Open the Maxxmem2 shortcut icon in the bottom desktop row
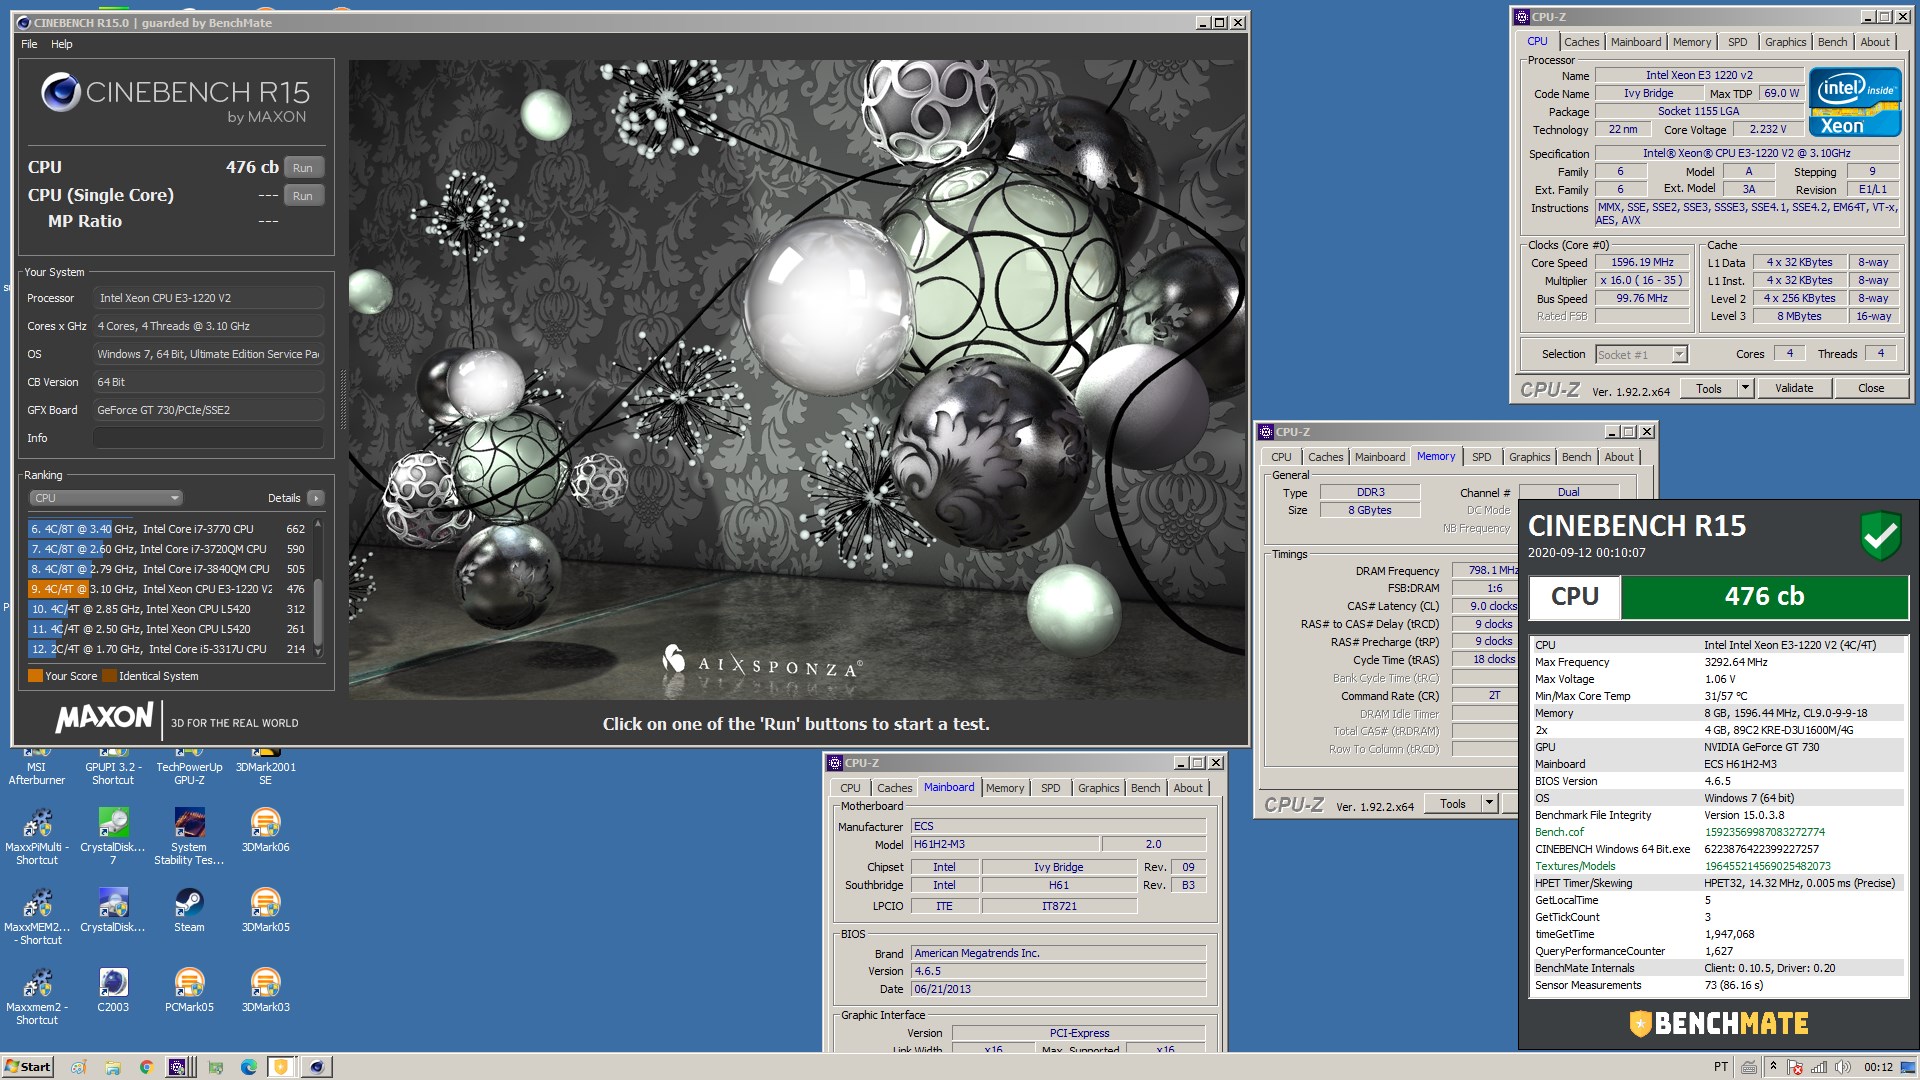 37,997
